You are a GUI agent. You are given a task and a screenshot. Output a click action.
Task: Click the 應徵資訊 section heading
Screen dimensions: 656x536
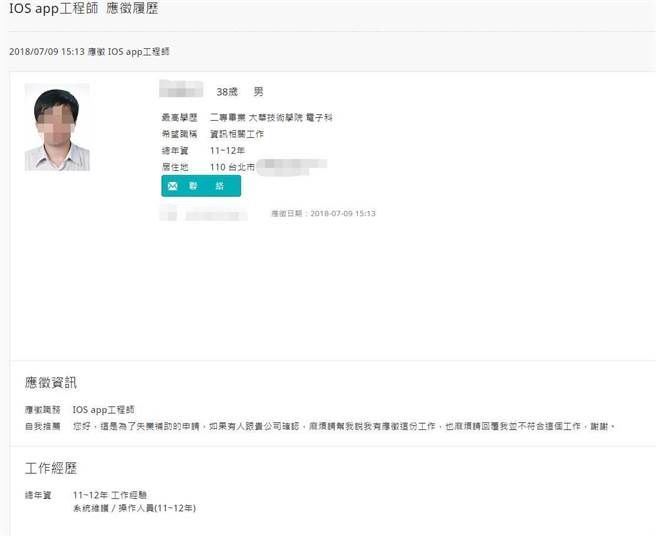[50, 382]
